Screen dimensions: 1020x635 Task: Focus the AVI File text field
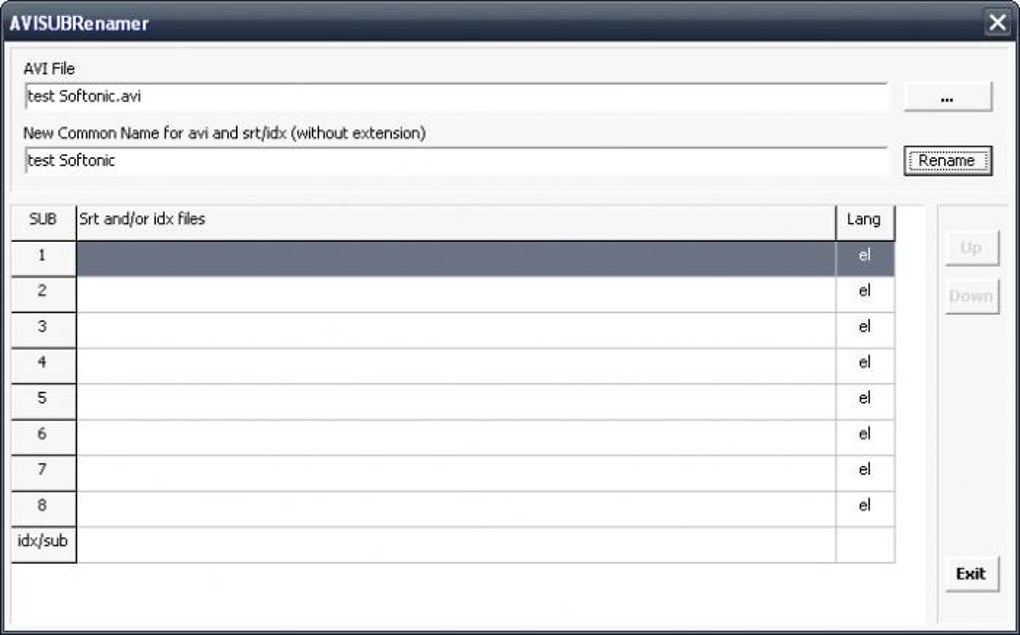pyautogui.click(x=456, y=97)
